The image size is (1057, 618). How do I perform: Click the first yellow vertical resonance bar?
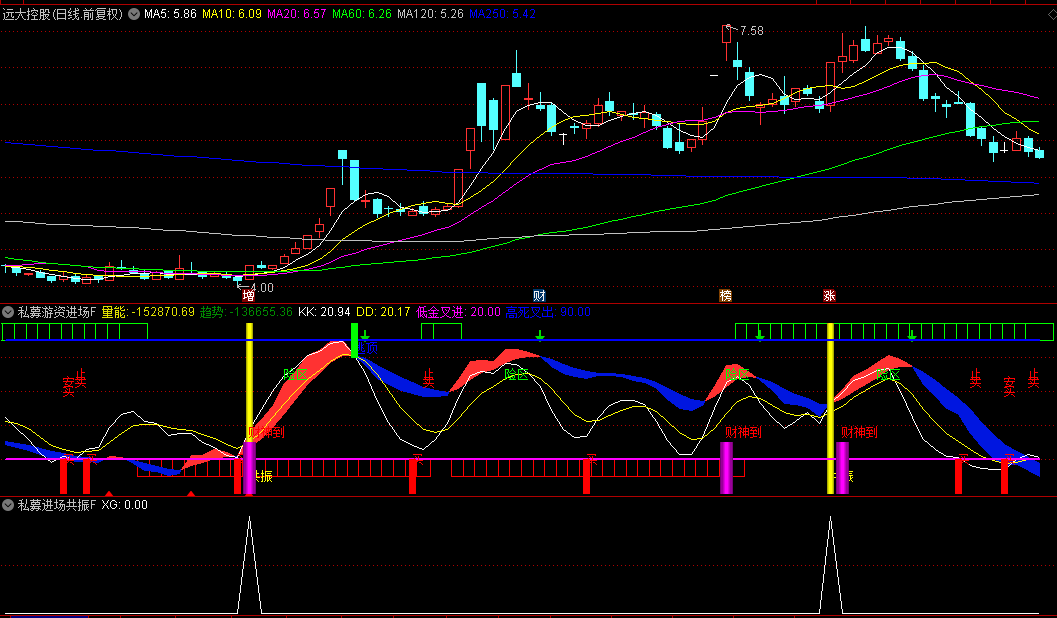coord(249,400)
